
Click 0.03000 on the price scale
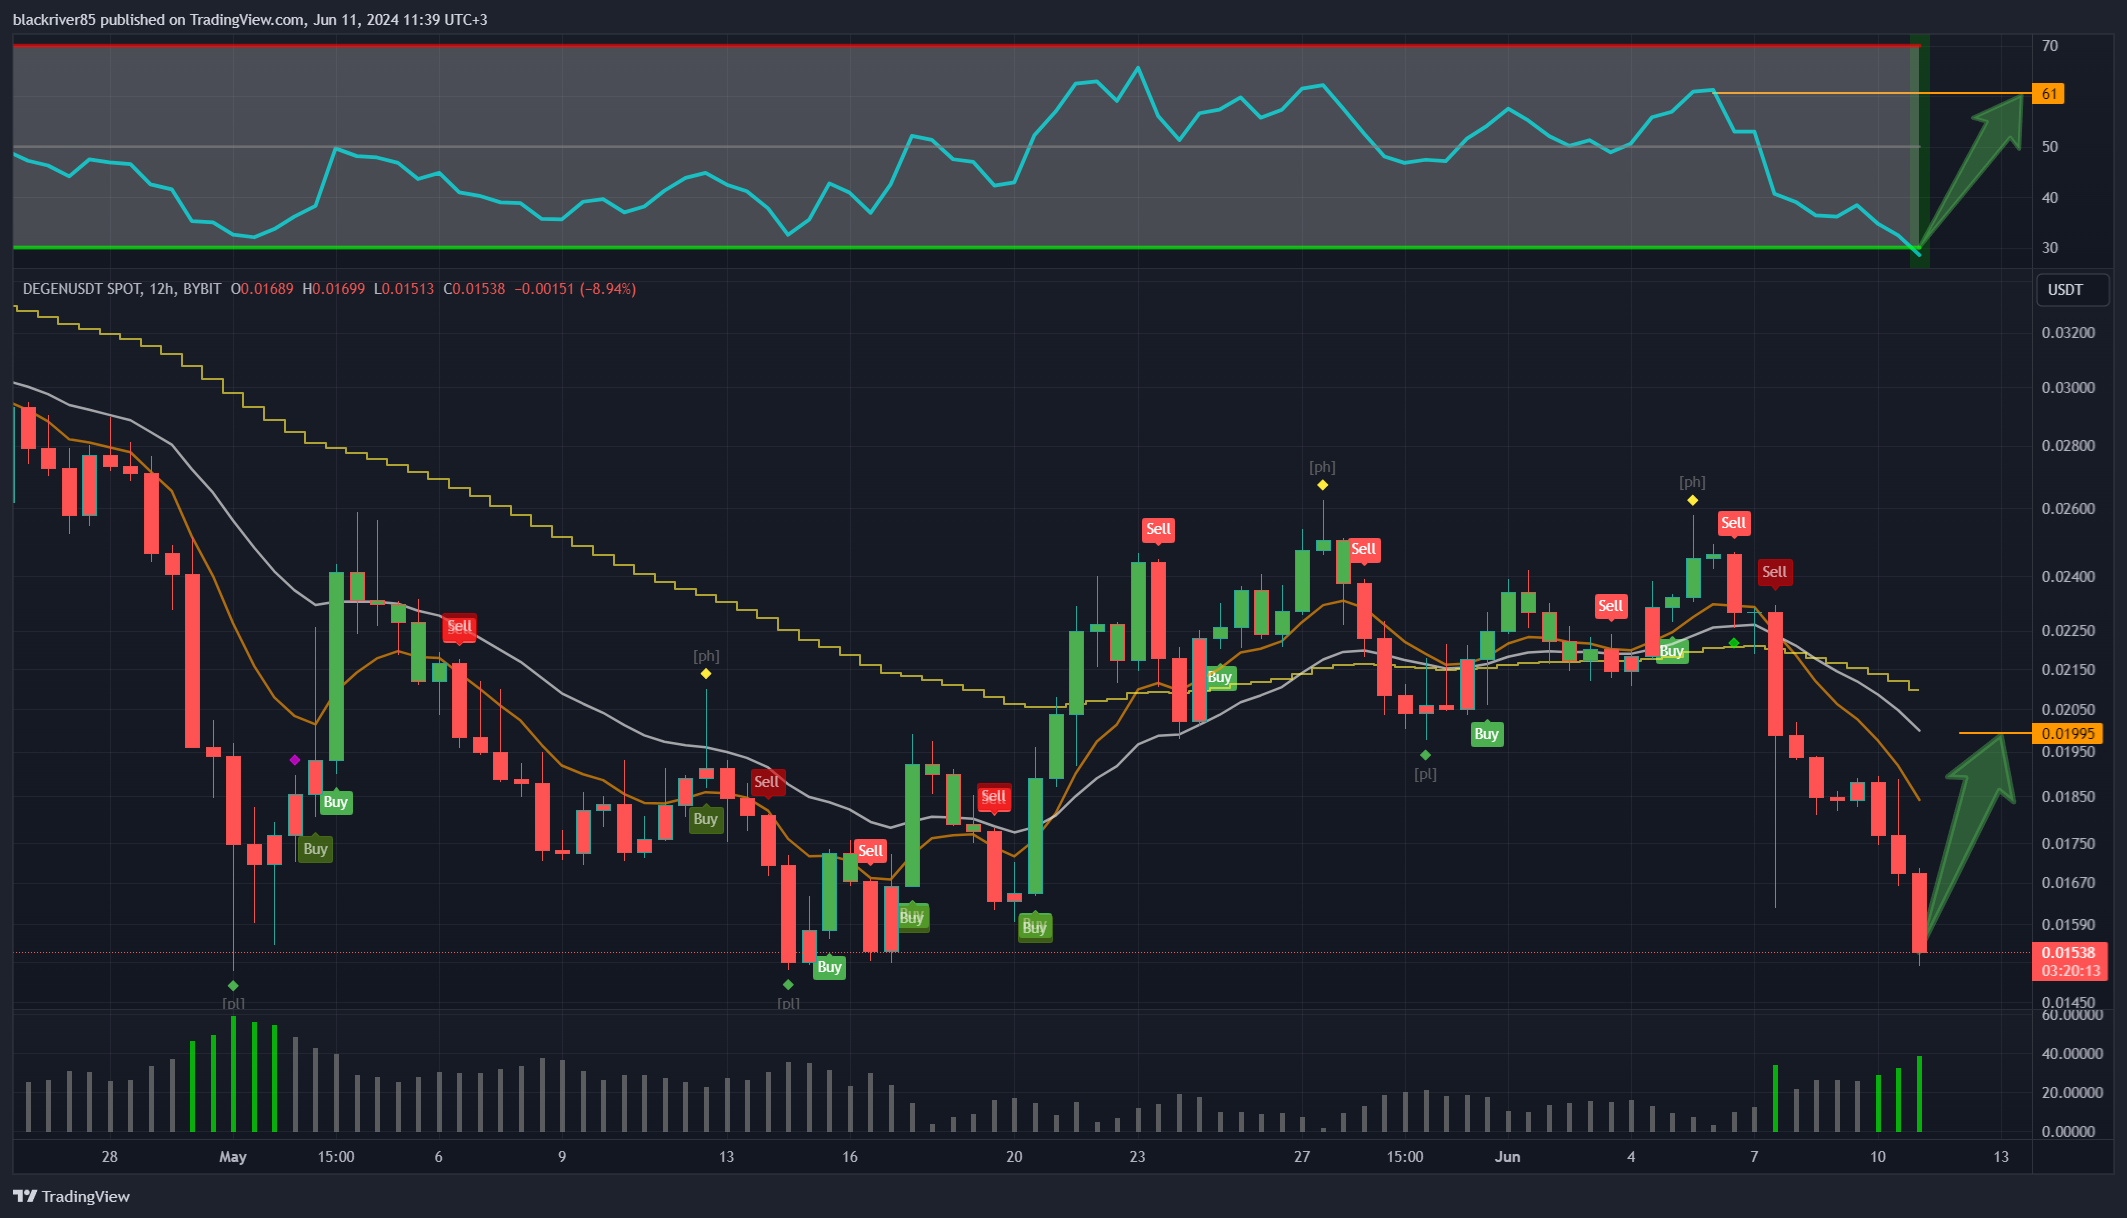(x=2068, y=388)
